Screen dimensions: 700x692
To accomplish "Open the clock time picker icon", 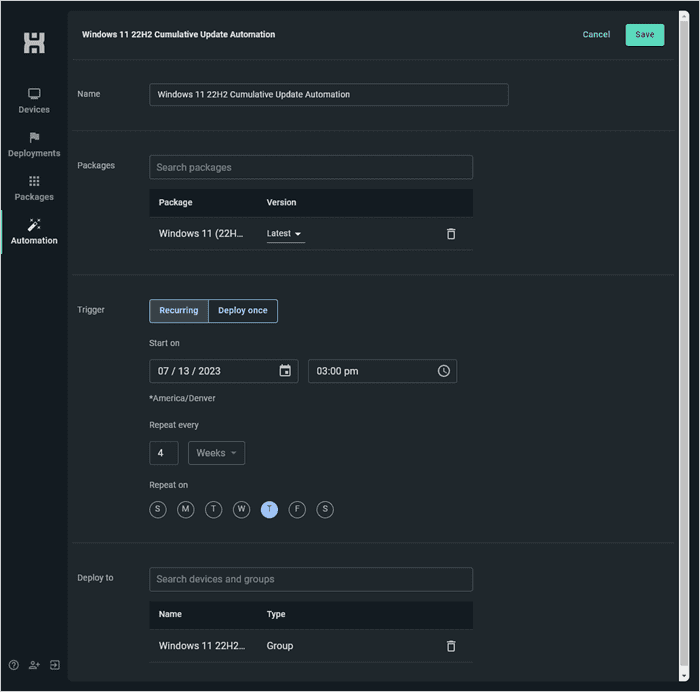I will [x=443, y=371].
